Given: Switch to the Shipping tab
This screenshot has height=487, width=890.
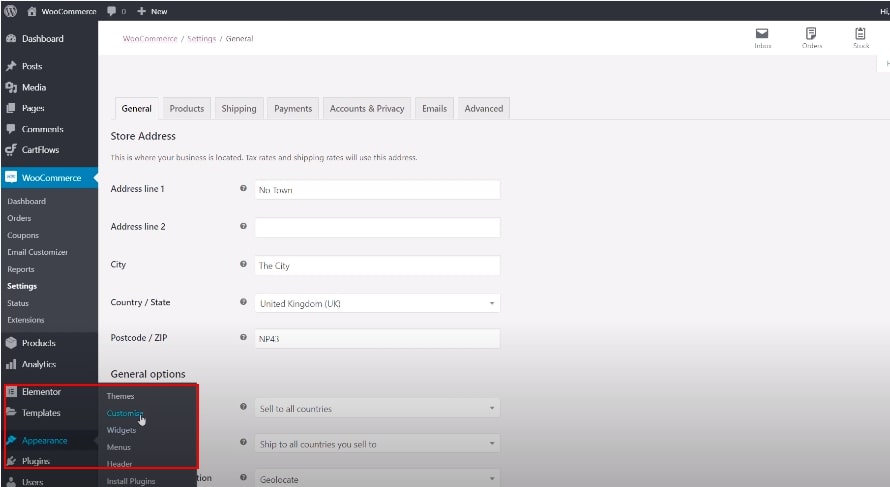Looking at the screenshot, I should tap(238, 108).
